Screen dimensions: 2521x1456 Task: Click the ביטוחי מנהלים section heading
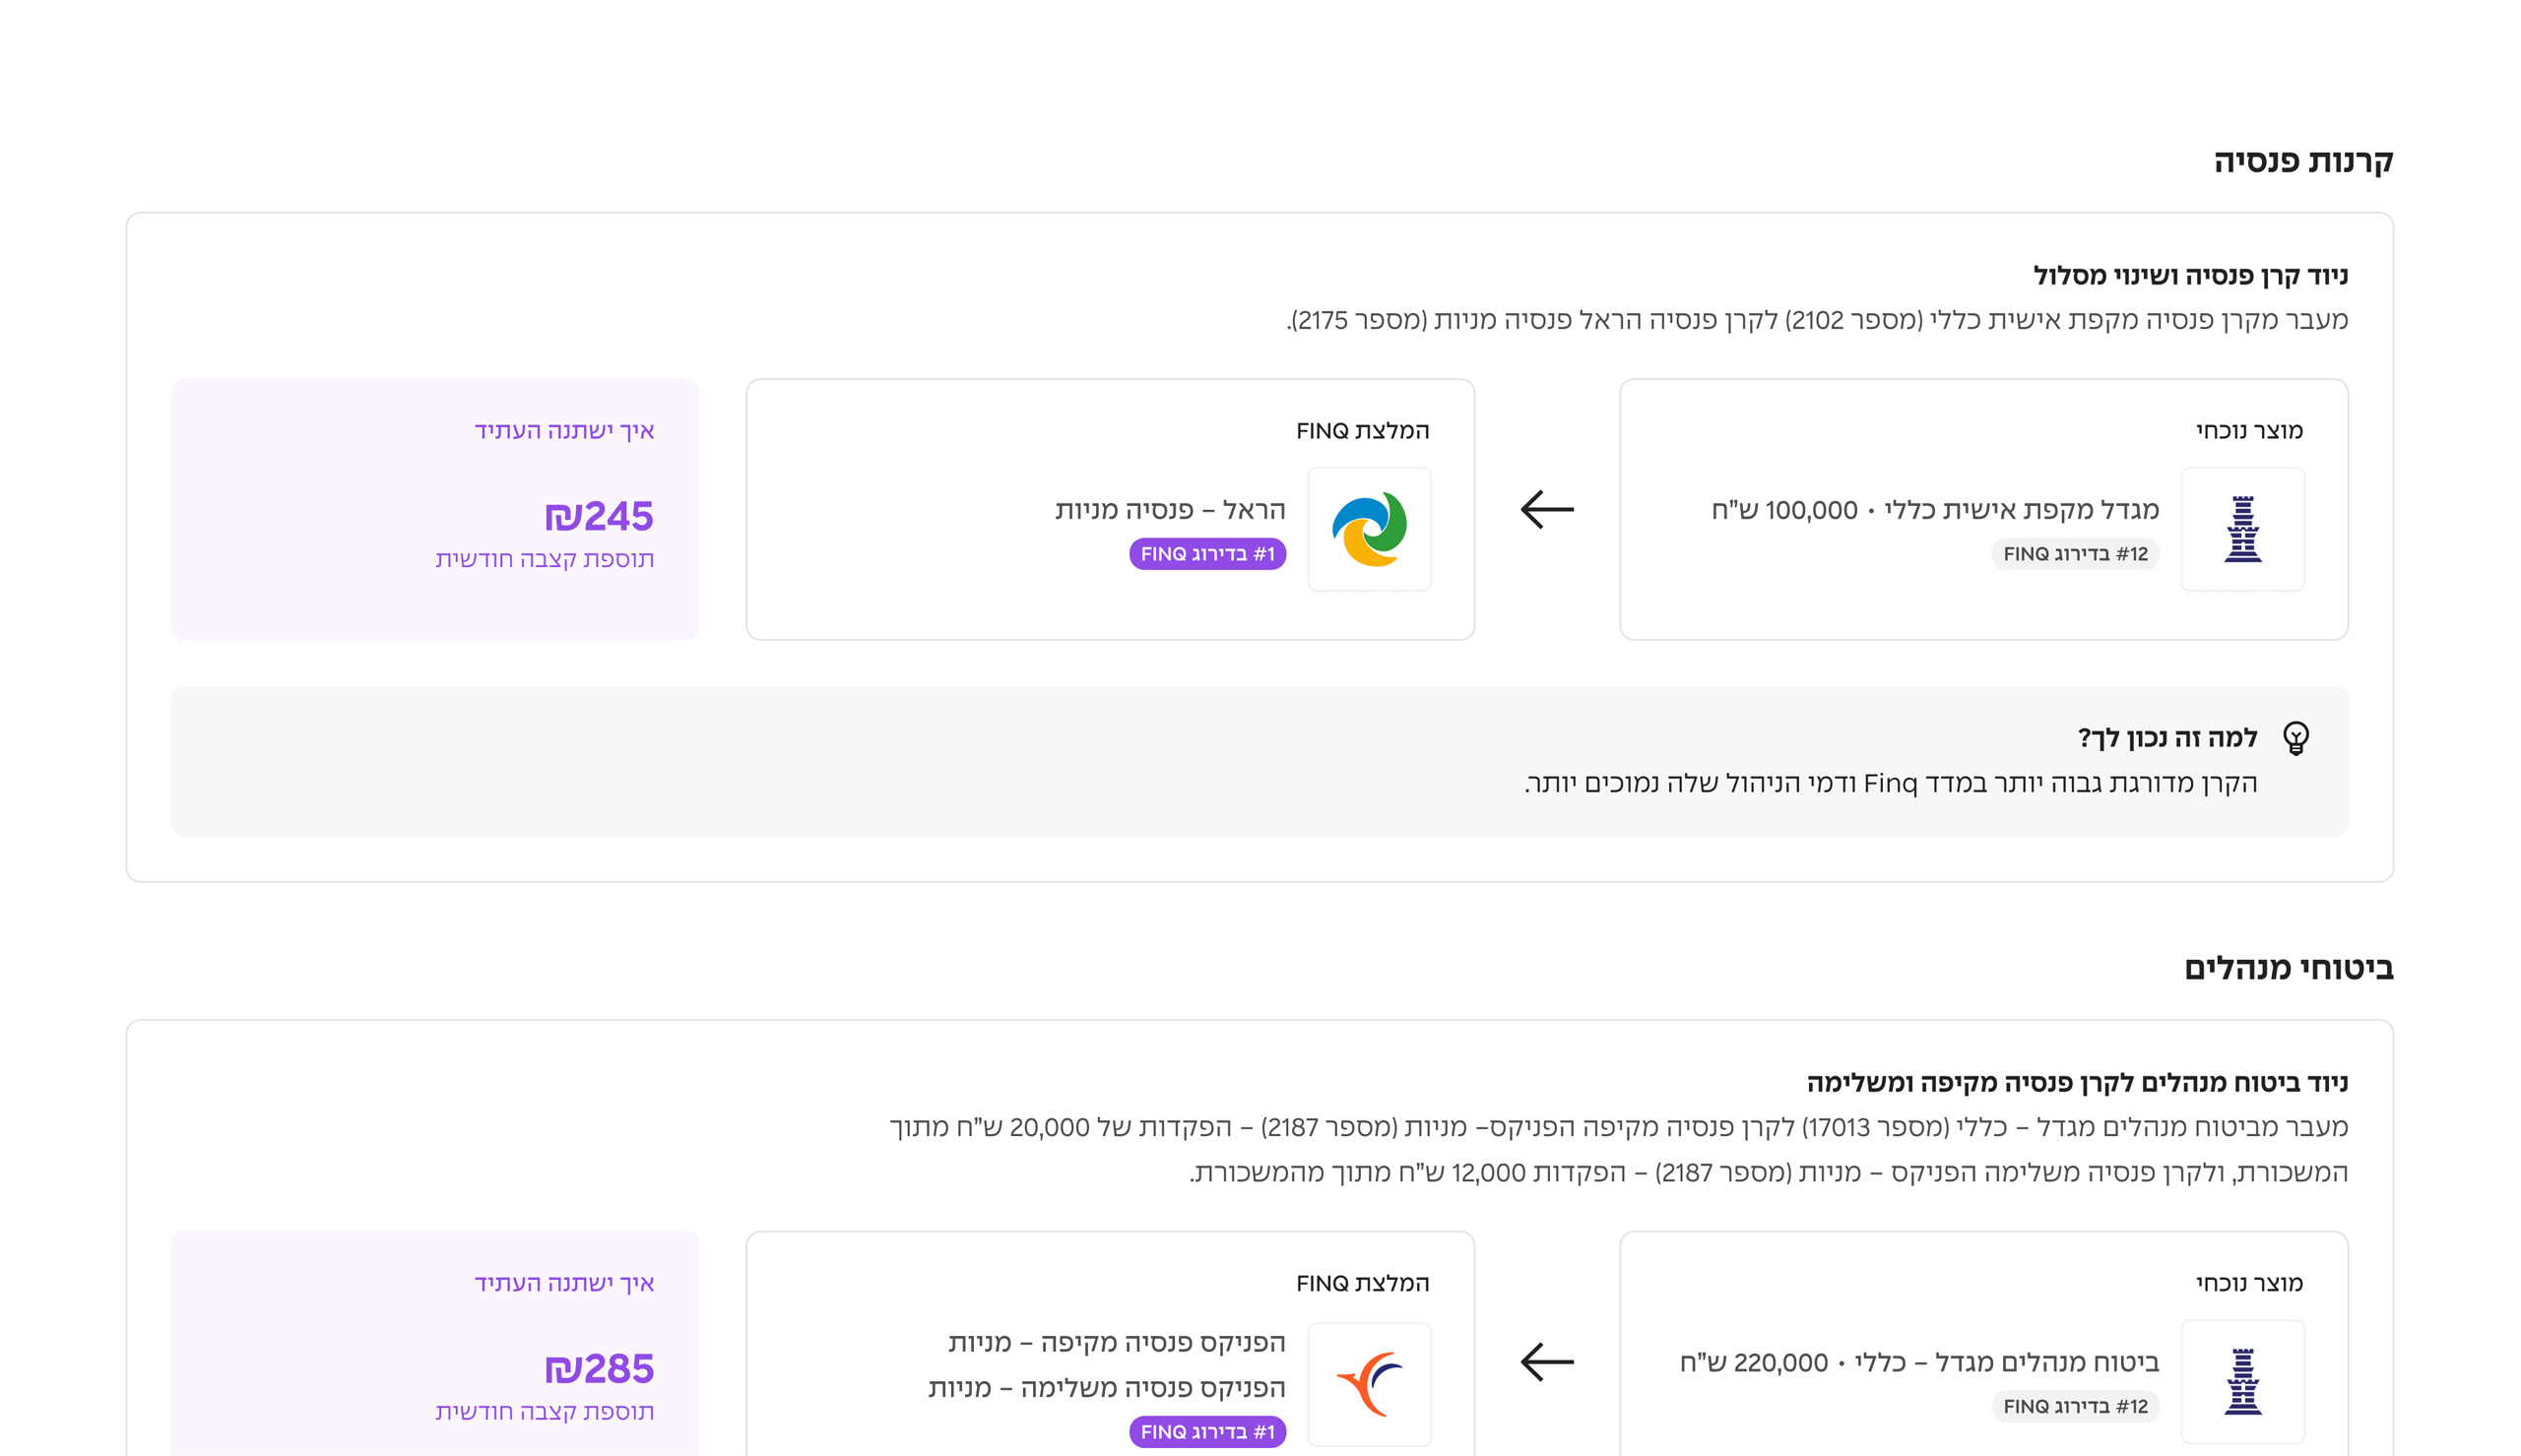point(2288,968)
